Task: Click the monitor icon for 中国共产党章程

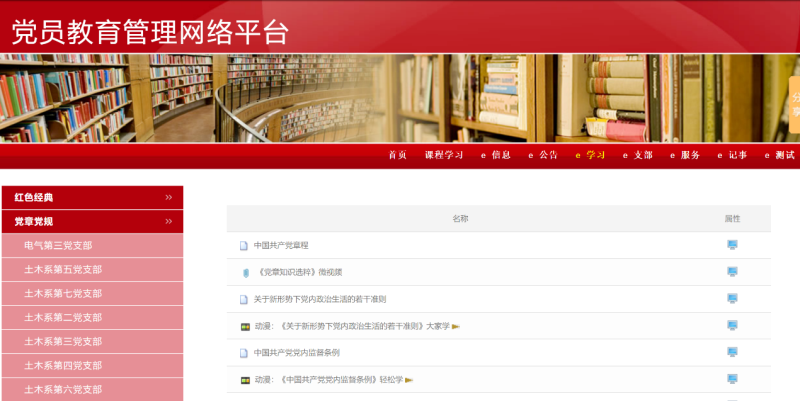Action: (x=732, y=245)
